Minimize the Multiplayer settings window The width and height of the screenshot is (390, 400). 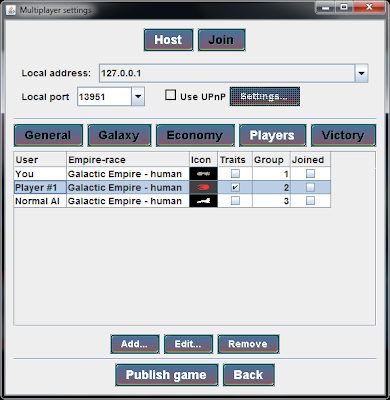coord(326,7)
